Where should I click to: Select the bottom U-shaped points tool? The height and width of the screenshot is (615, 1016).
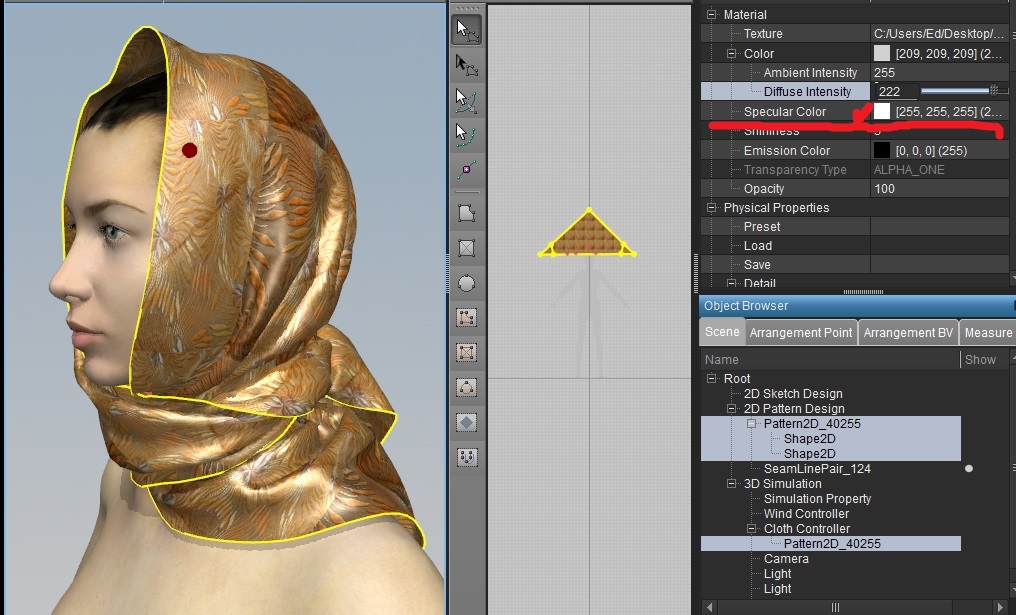[467, 457]
